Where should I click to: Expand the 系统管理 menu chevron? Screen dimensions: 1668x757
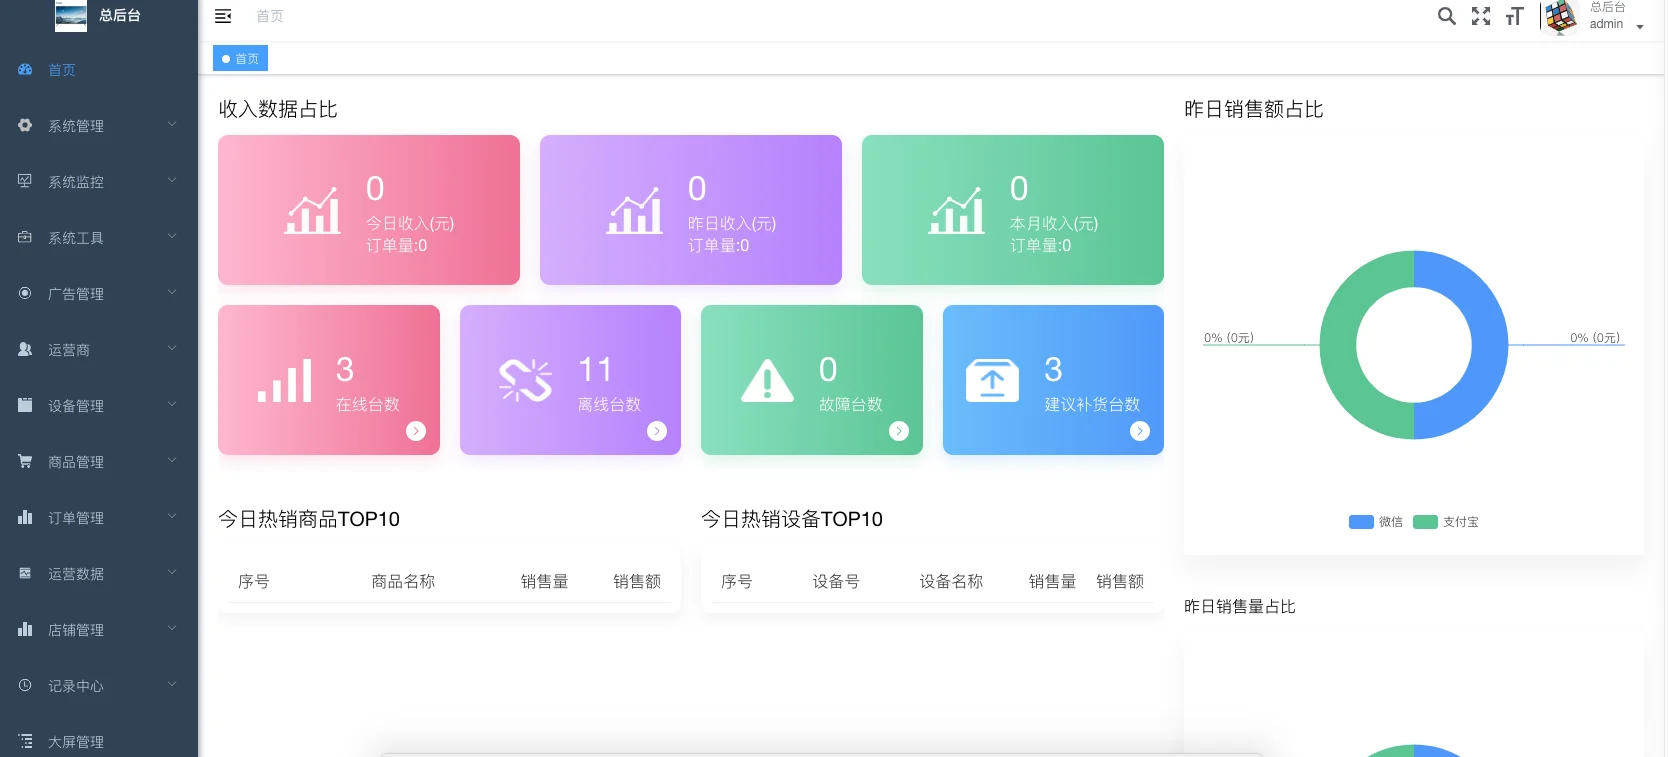pyautogui.click(x=172, y=125)
